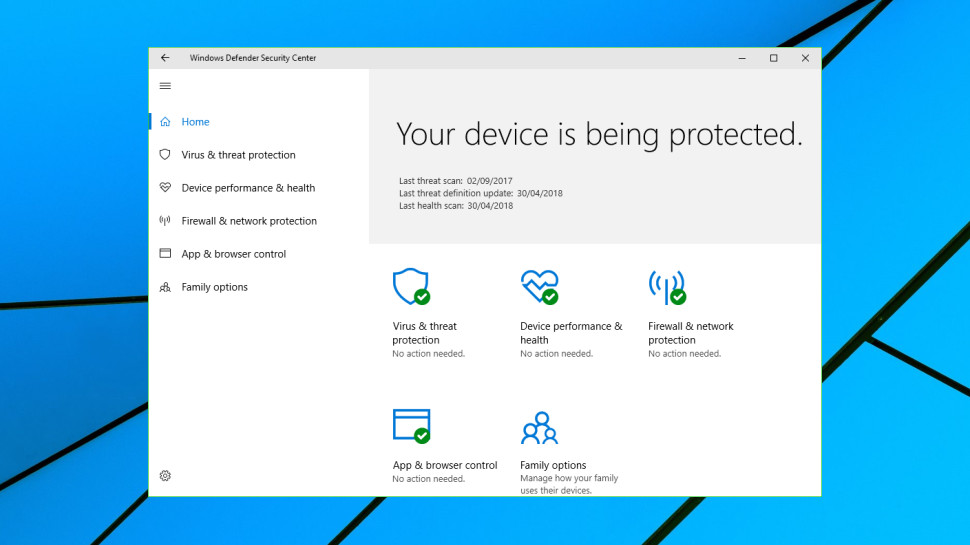The image size is (970, 545).
Task: Click the family people icon in sidebar
Action: (165, 287)
